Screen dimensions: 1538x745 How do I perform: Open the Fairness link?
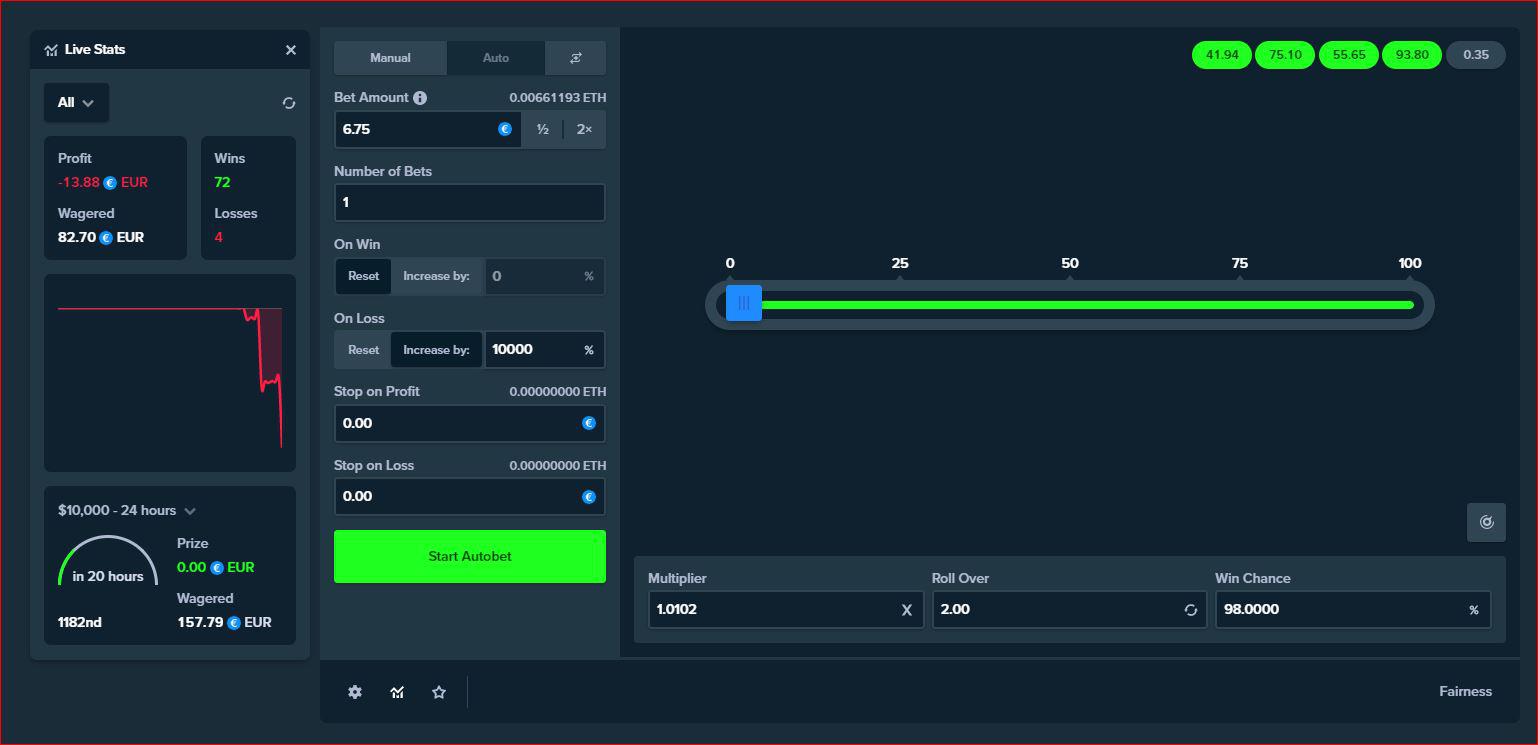point(1465,692)
